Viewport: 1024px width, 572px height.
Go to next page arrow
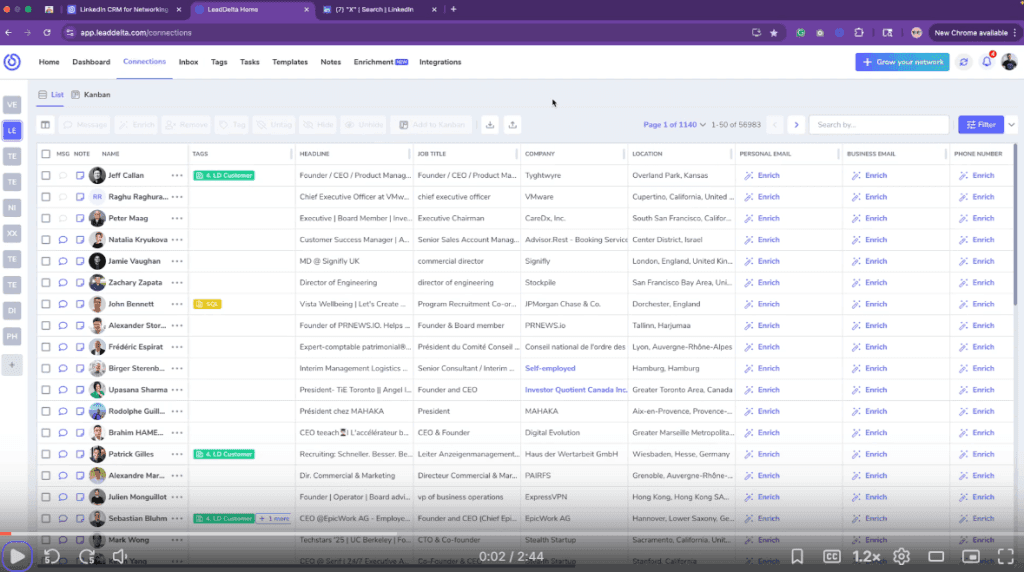click(796, 125)
